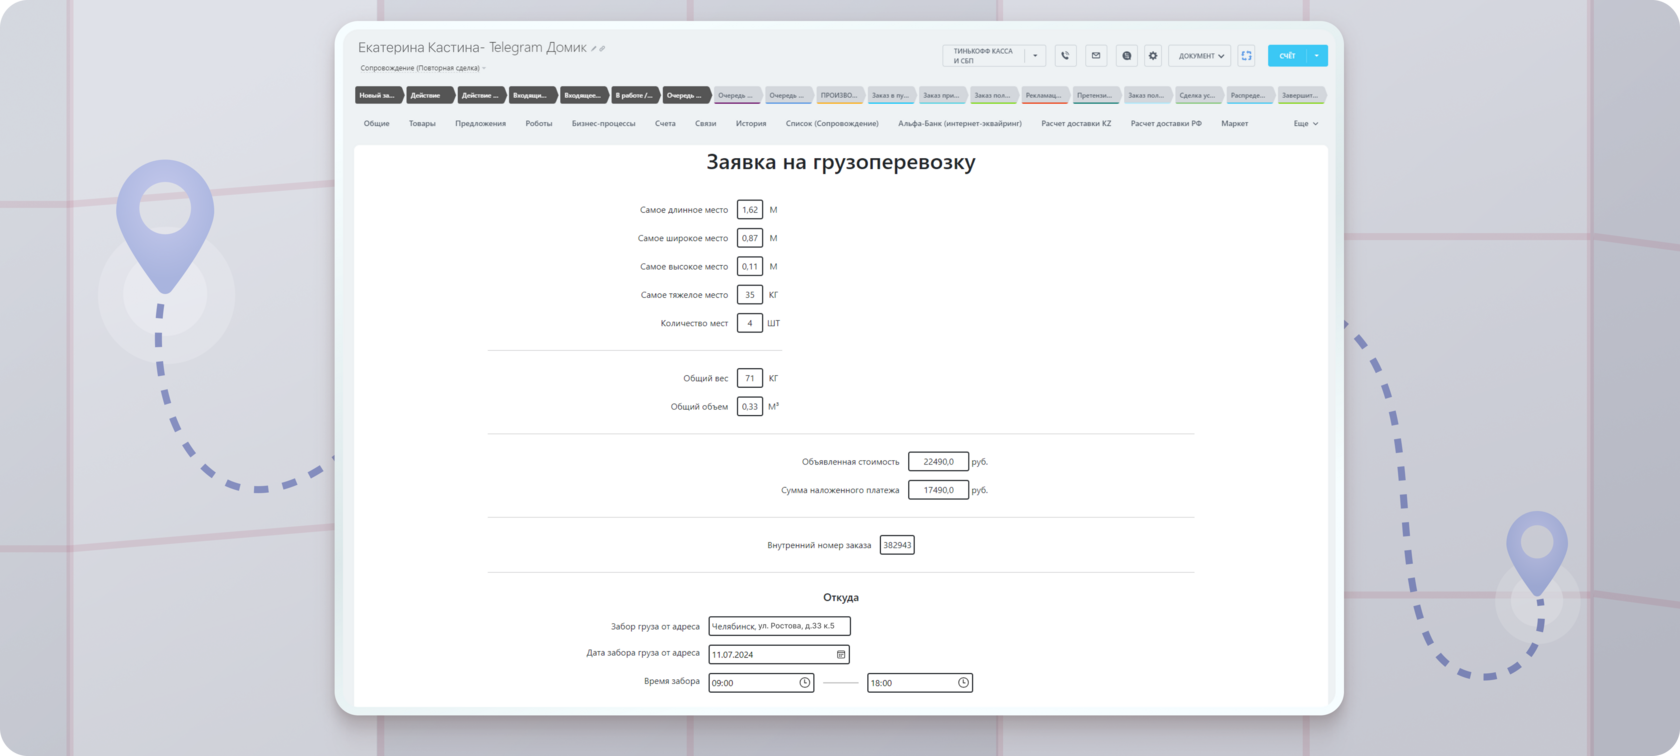Set stage to Заказ в пу...
This screenshot has height=756, width=1680.
point(891,95)
